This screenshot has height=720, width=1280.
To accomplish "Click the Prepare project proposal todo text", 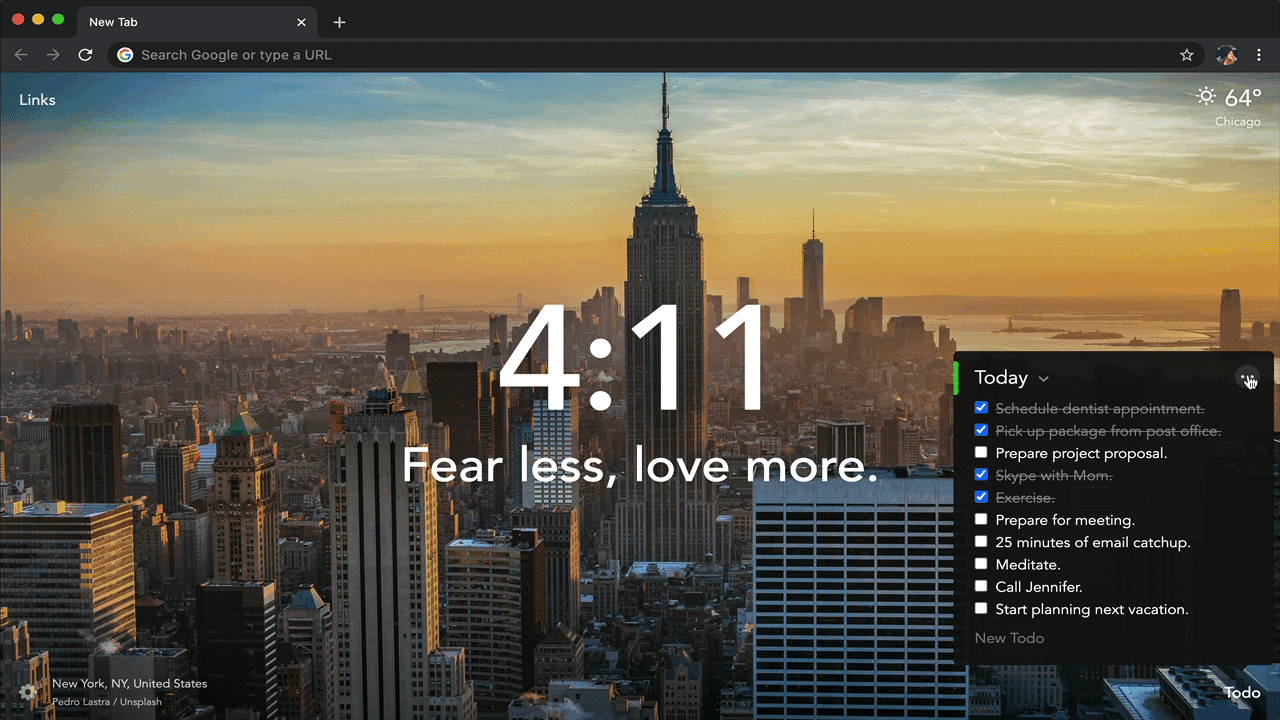I will (x=1081, y=453).
